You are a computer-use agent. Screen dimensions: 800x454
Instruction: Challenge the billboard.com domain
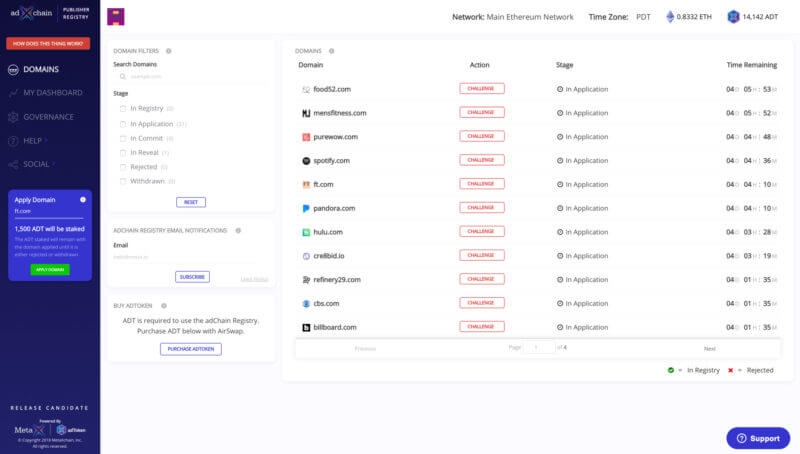(482, 326)
